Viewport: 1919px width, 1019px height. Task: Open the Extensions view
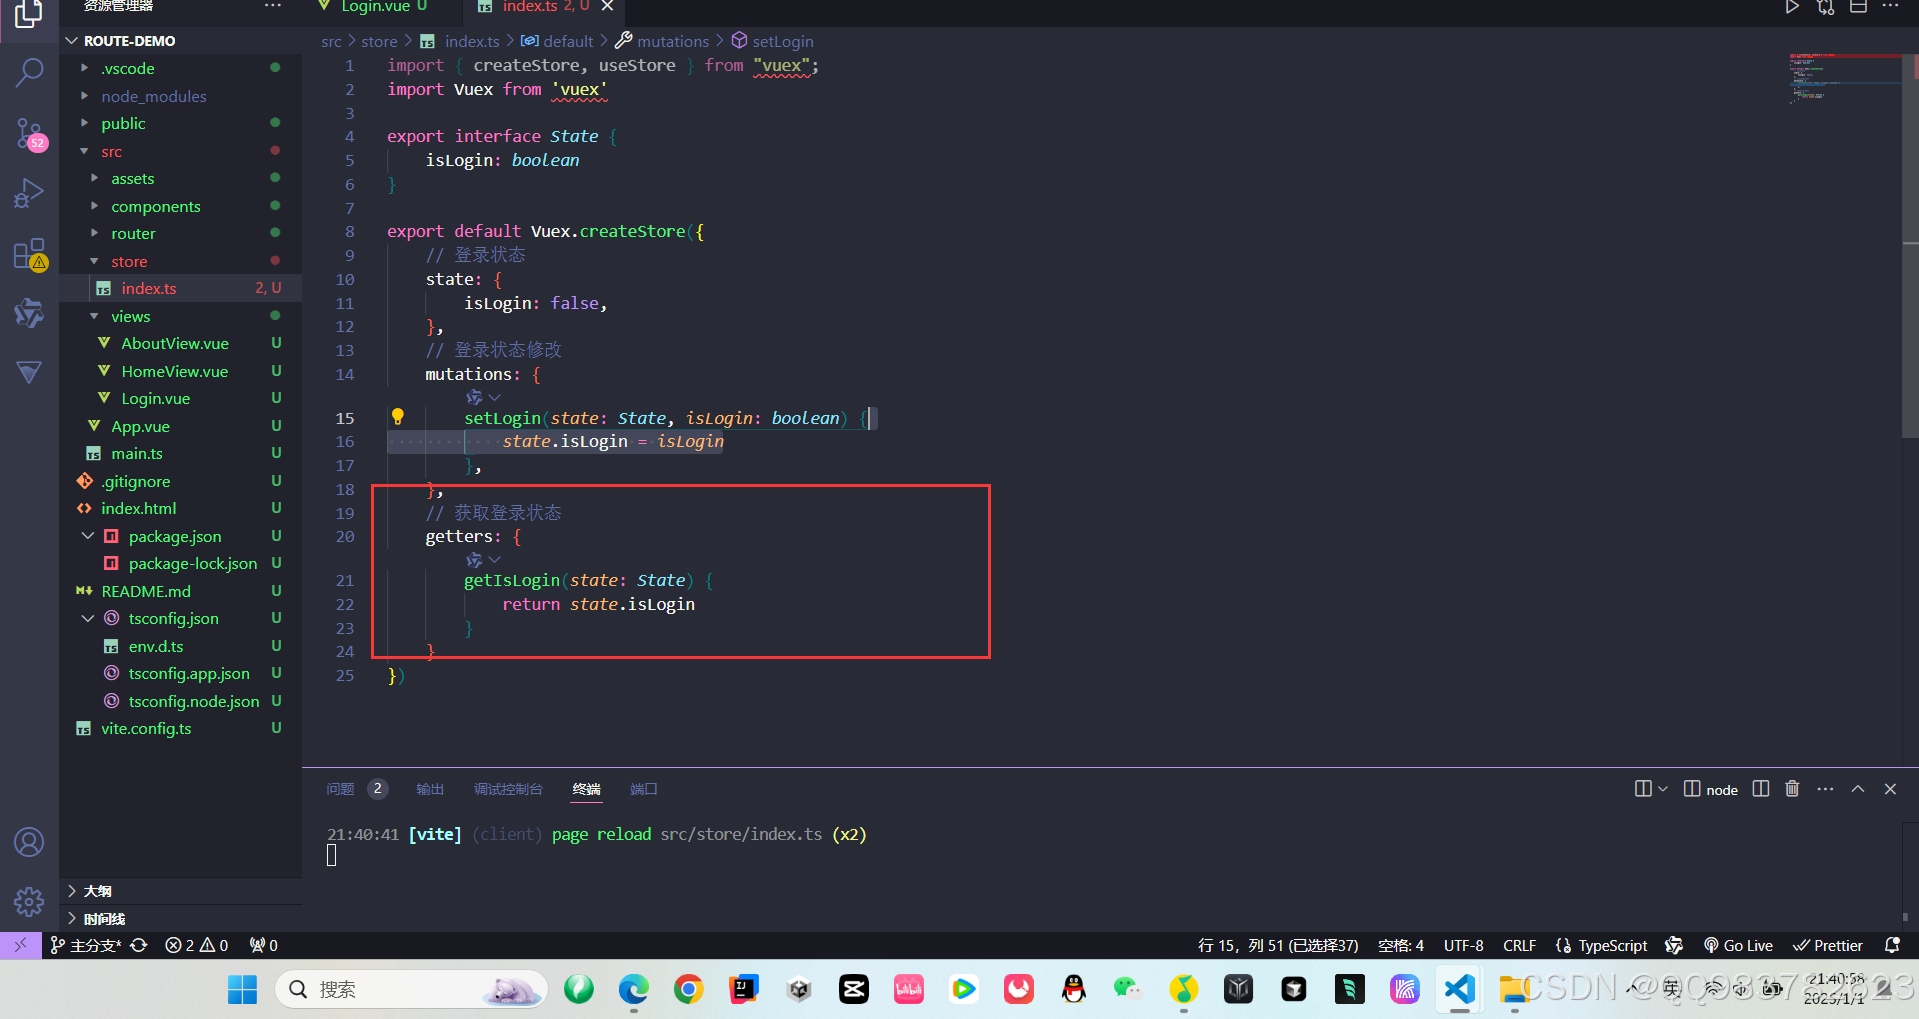click(x=29, y=254)
